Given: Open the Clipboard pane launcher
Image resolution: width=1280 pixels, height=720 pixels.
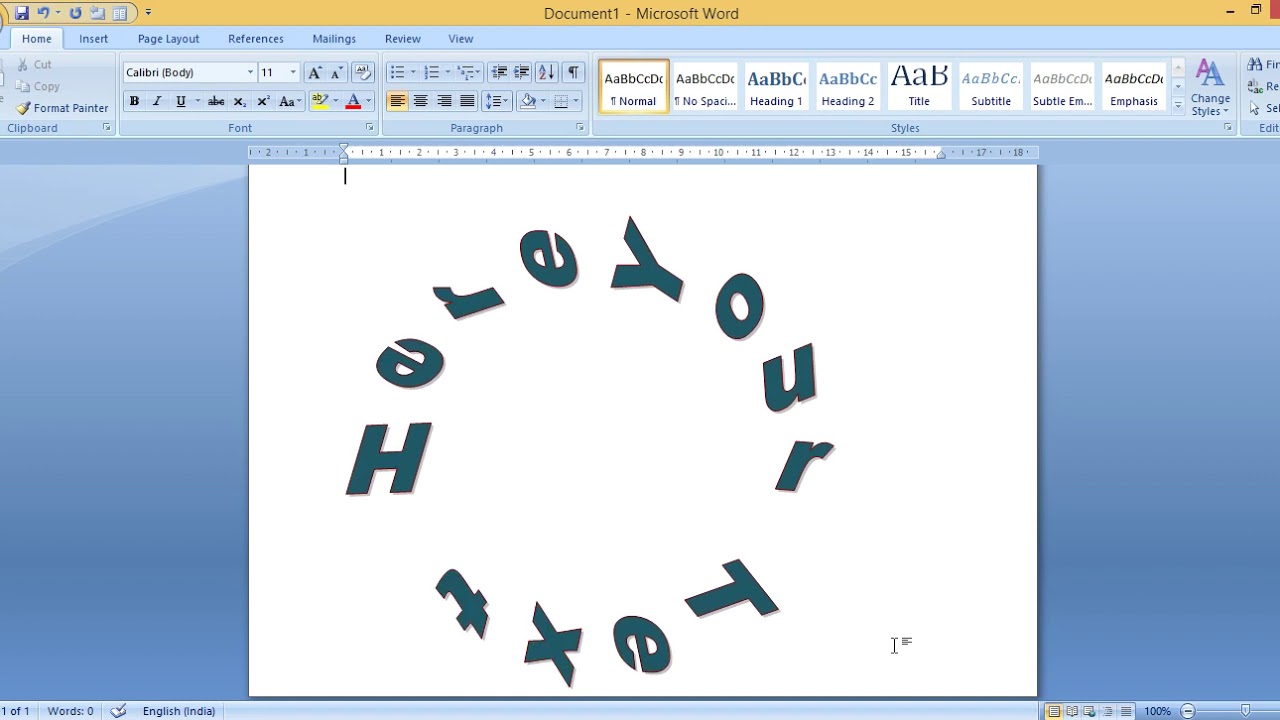Looking at the screenshot, I should click(x=106, y=128).
